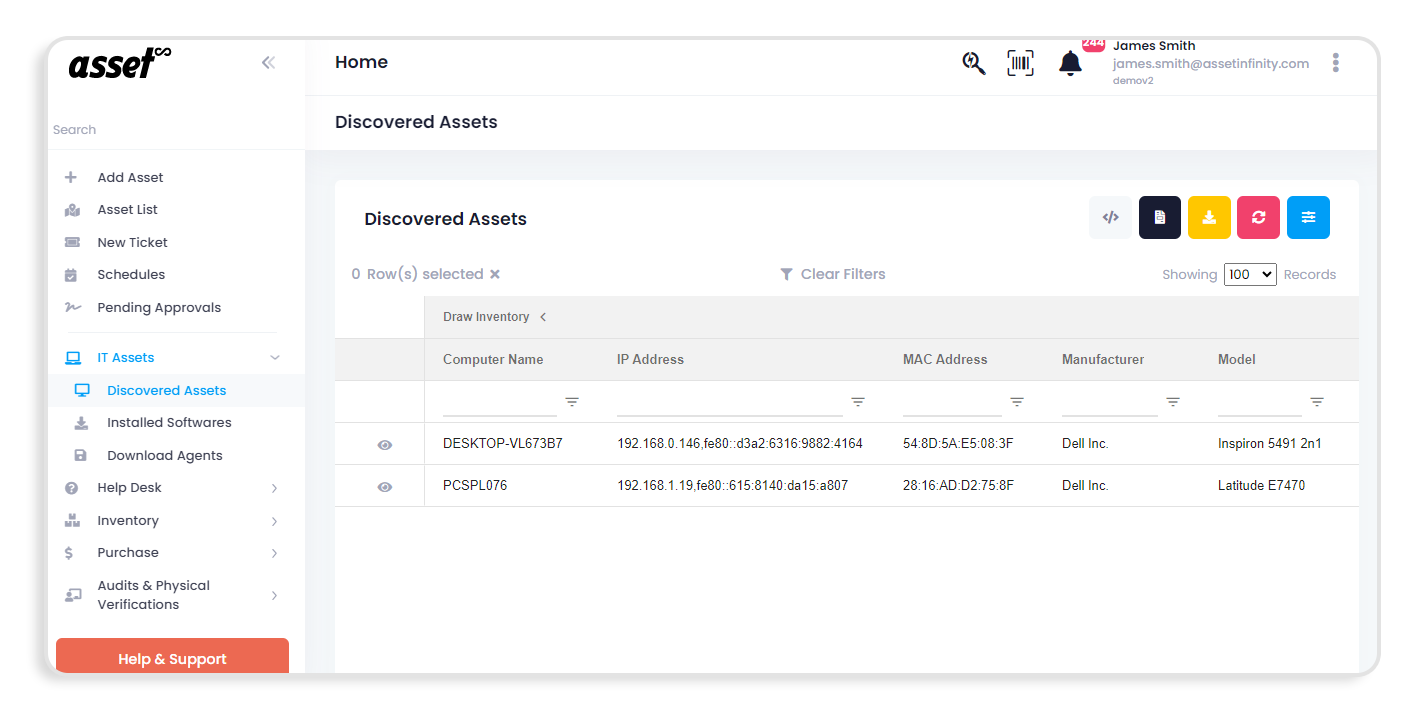Open the three-dot profile menu
This screenshot has width=1423, height=719.
[x=1335, y=62]
